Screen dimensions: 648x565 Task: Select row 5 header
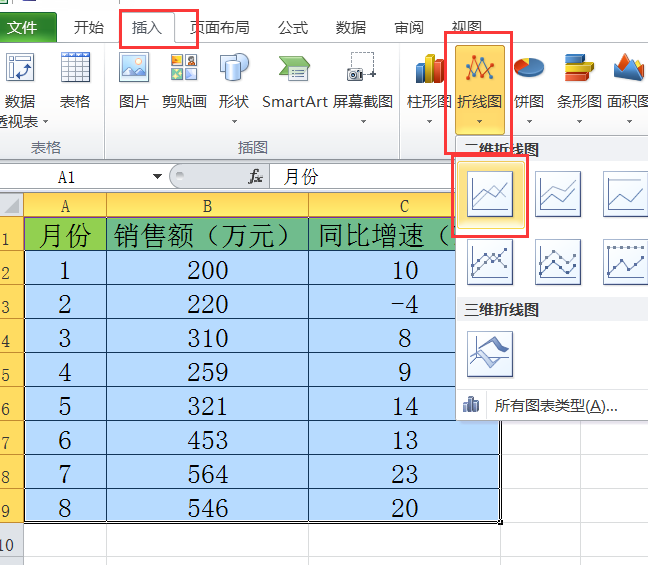click(x=12, y=370)
